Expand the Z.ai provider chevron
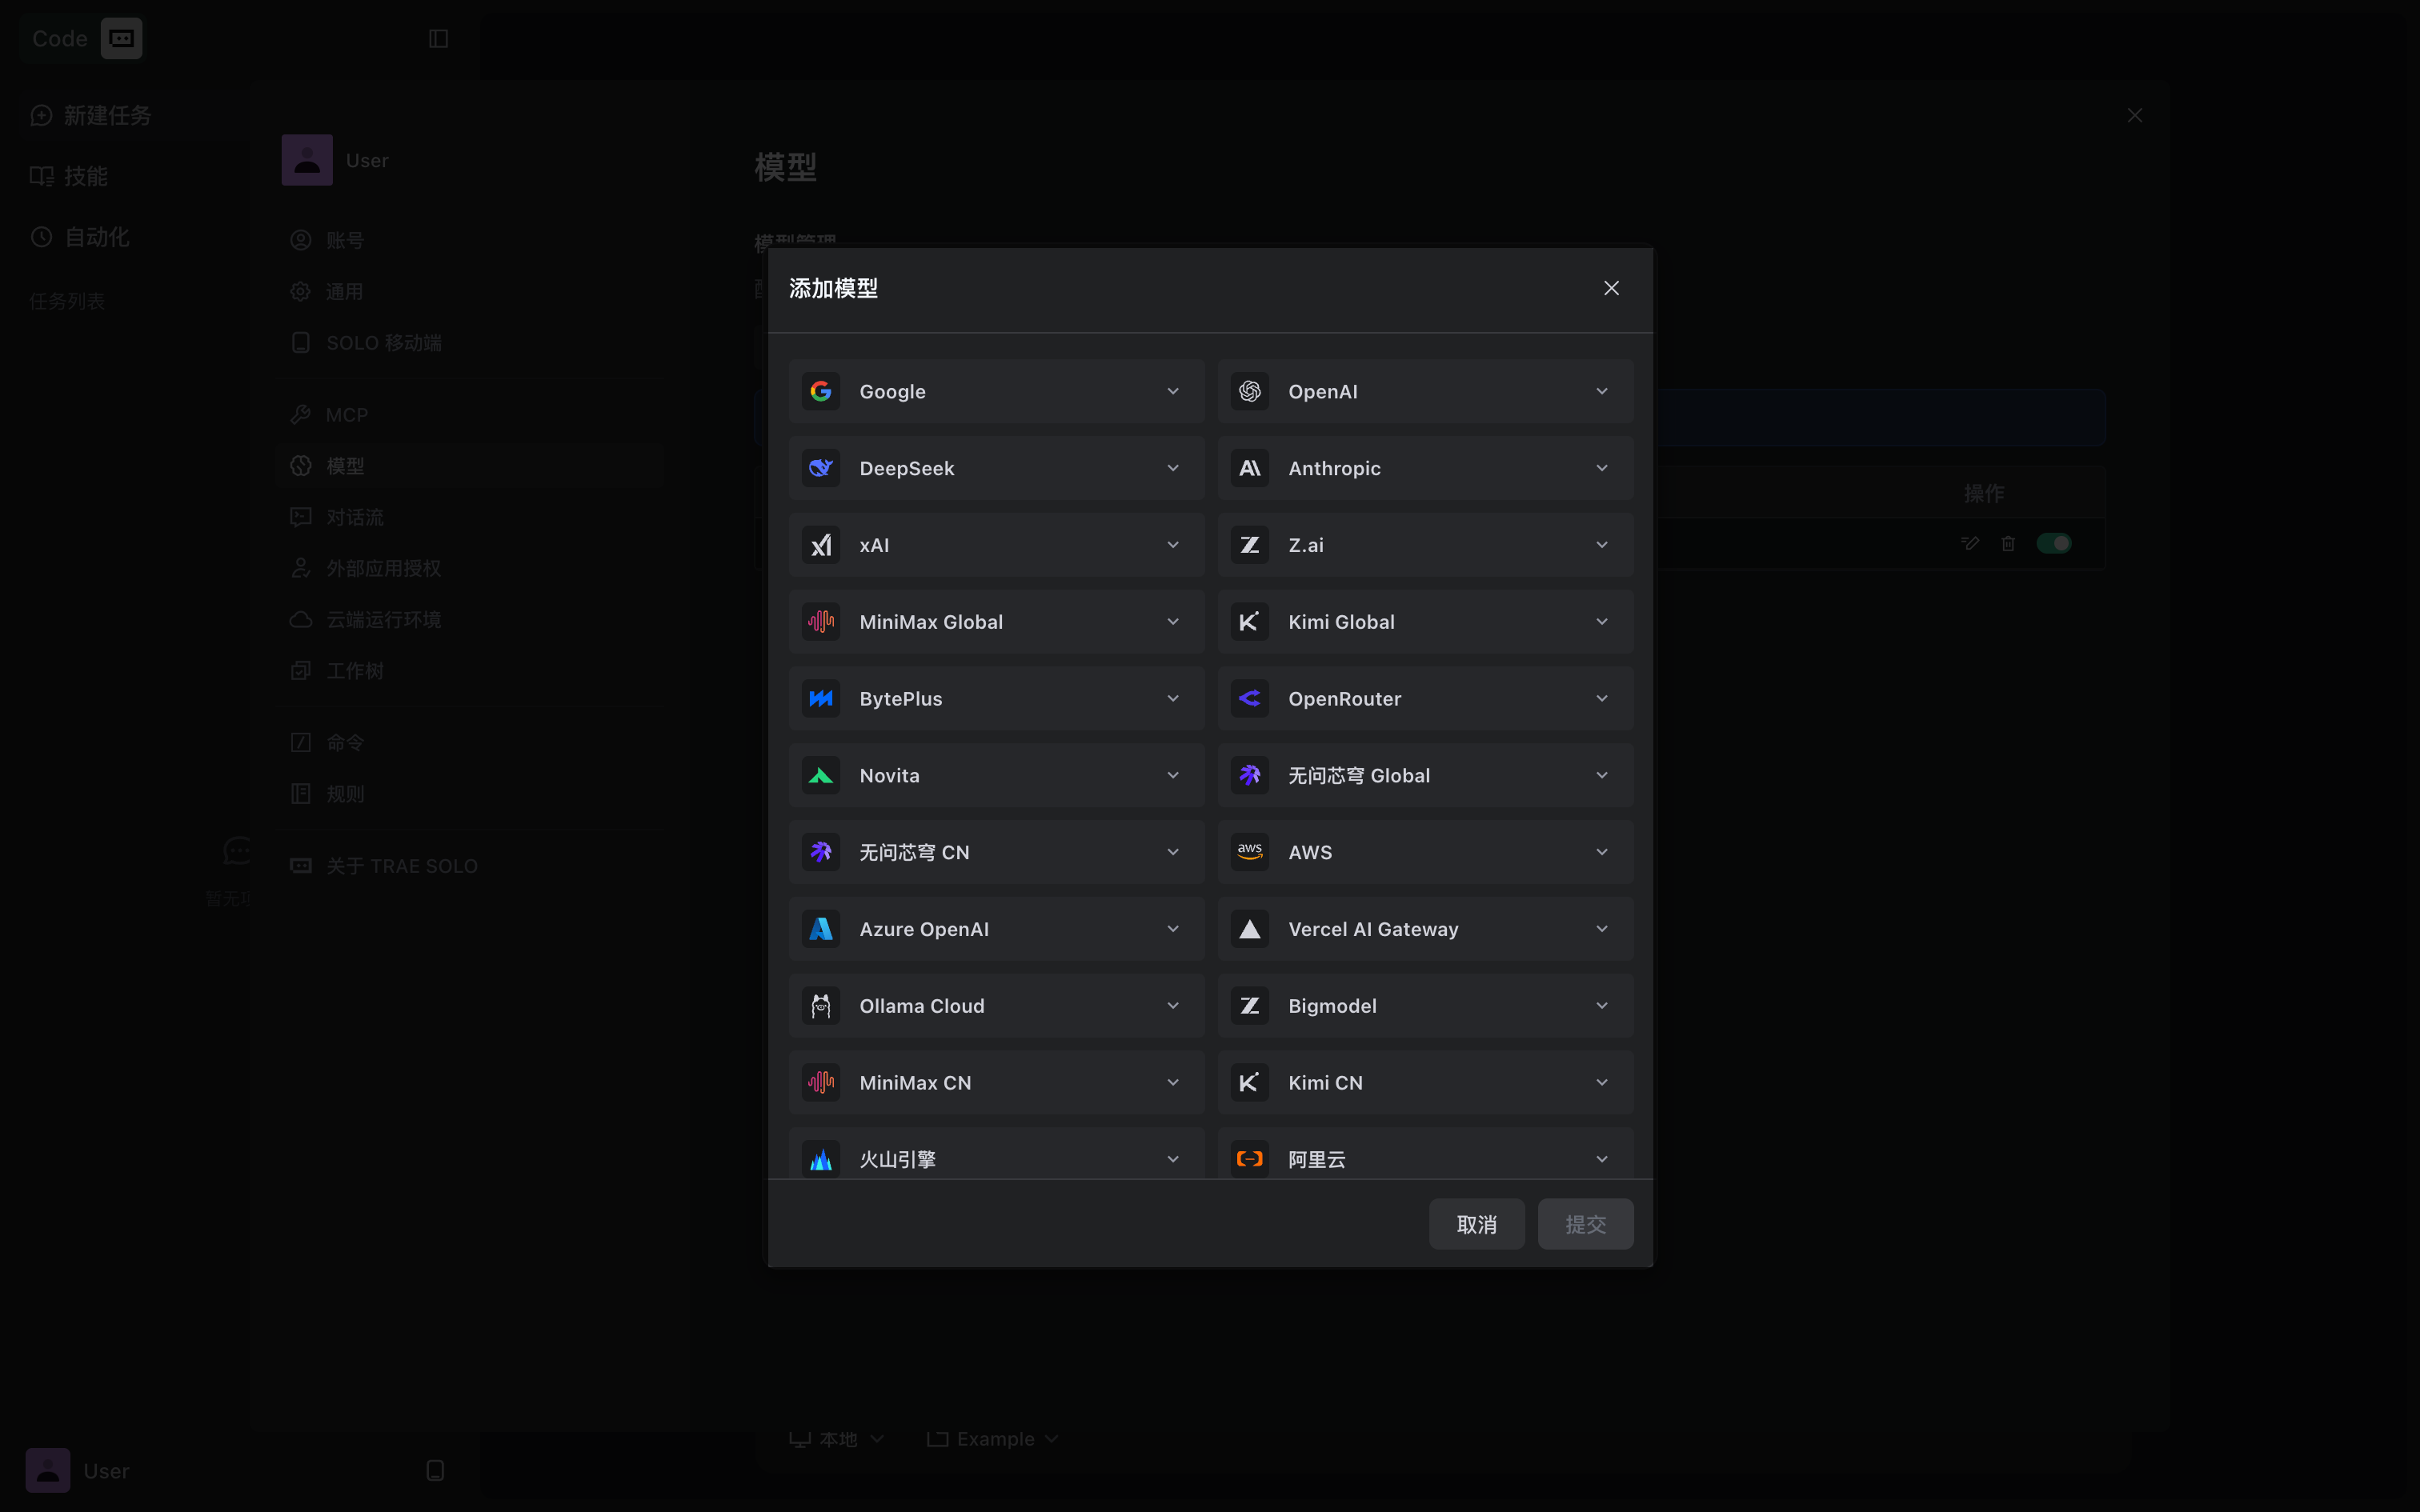 tap(1602, 545)
